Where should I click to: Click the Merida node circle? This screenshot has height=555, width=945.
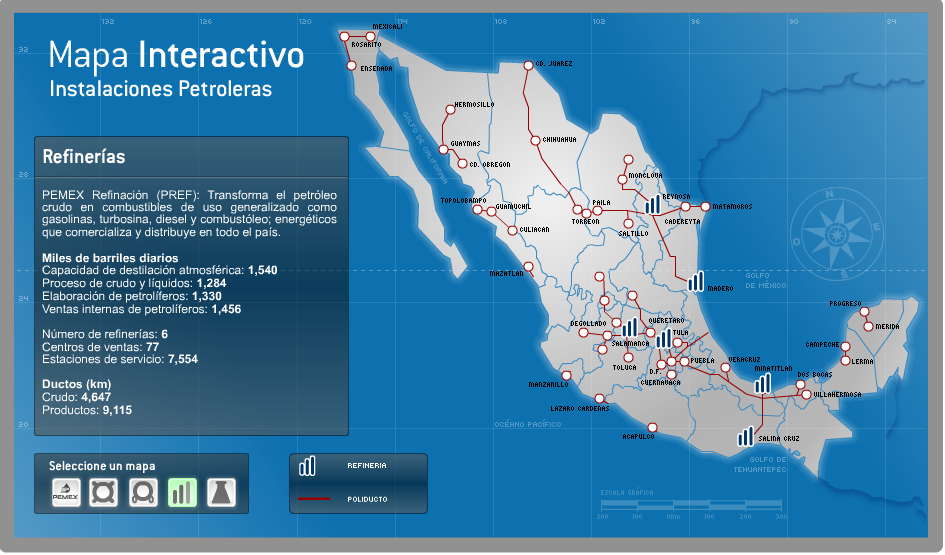[868, 327]
